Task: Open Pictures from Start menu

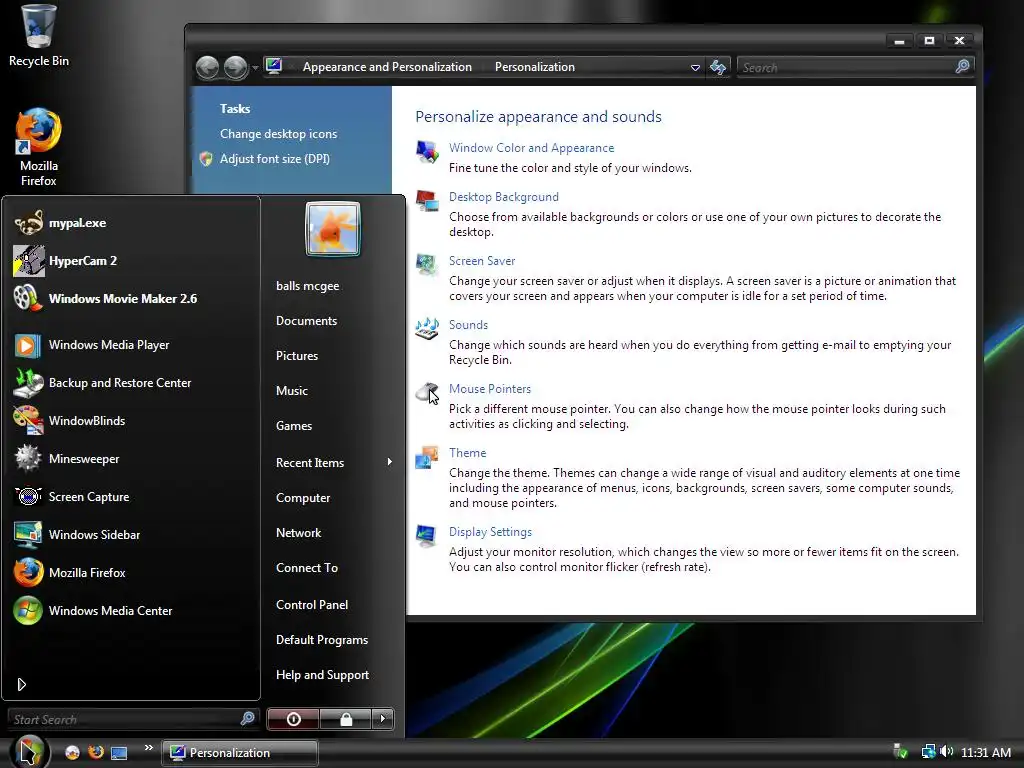Action: 296,356
